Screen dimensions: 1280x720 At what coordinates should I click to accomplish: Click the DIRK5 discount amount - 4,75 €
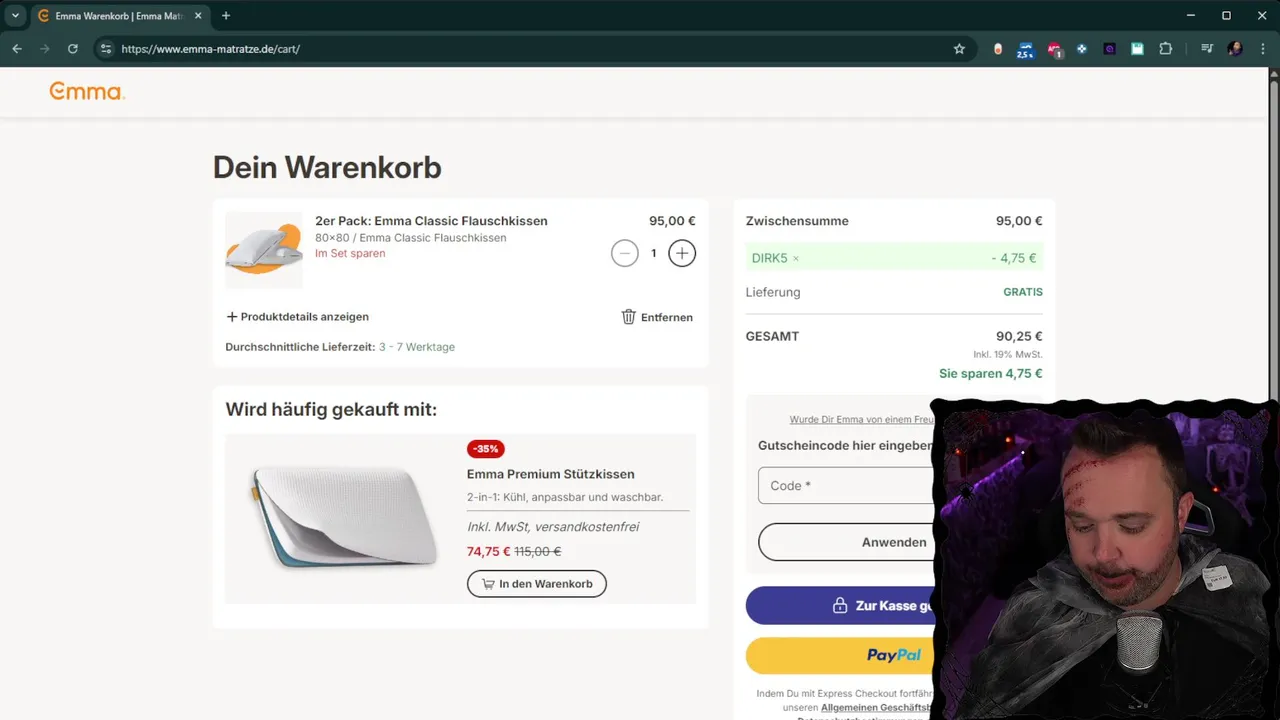(x=1014, y=258)
